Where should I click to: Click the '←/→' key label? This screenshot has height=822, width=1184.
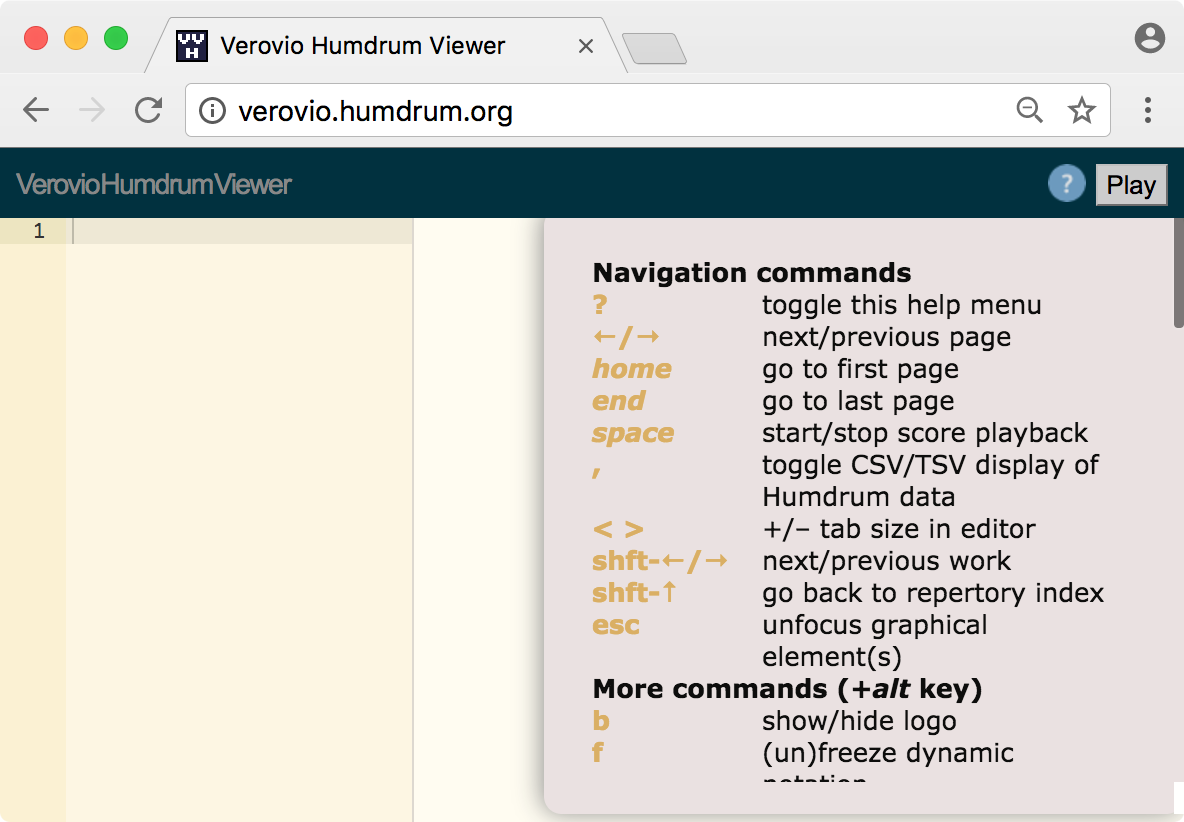[x=626, y=337]
